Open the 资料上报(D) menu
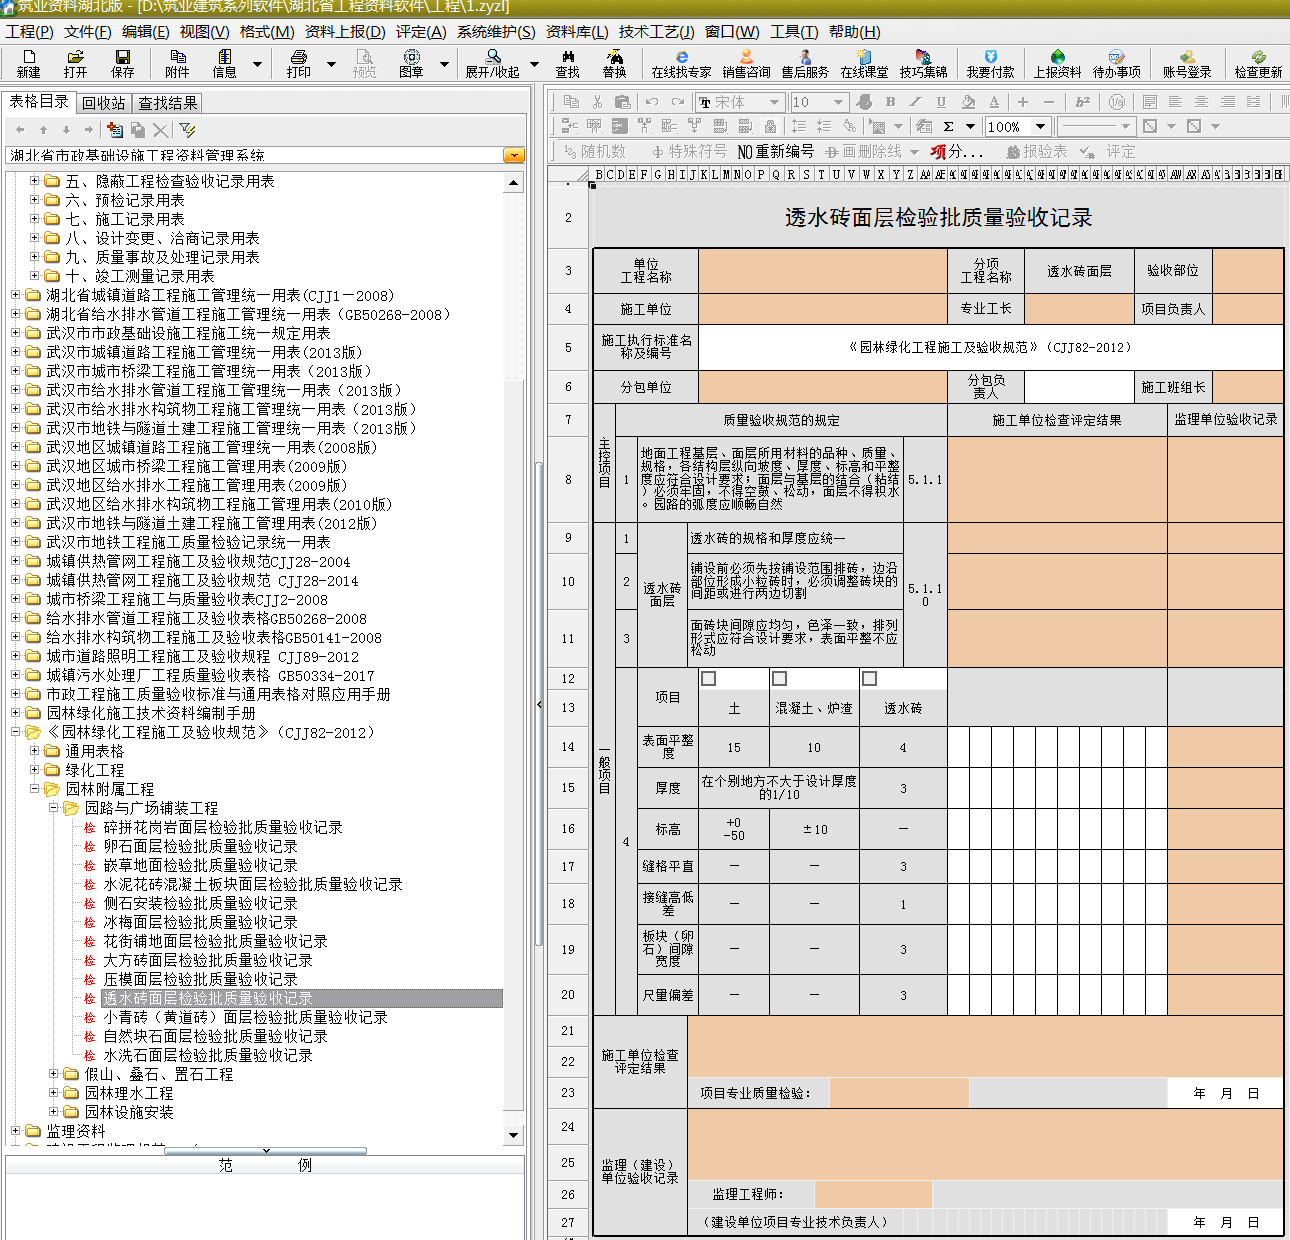 [345, 31]
